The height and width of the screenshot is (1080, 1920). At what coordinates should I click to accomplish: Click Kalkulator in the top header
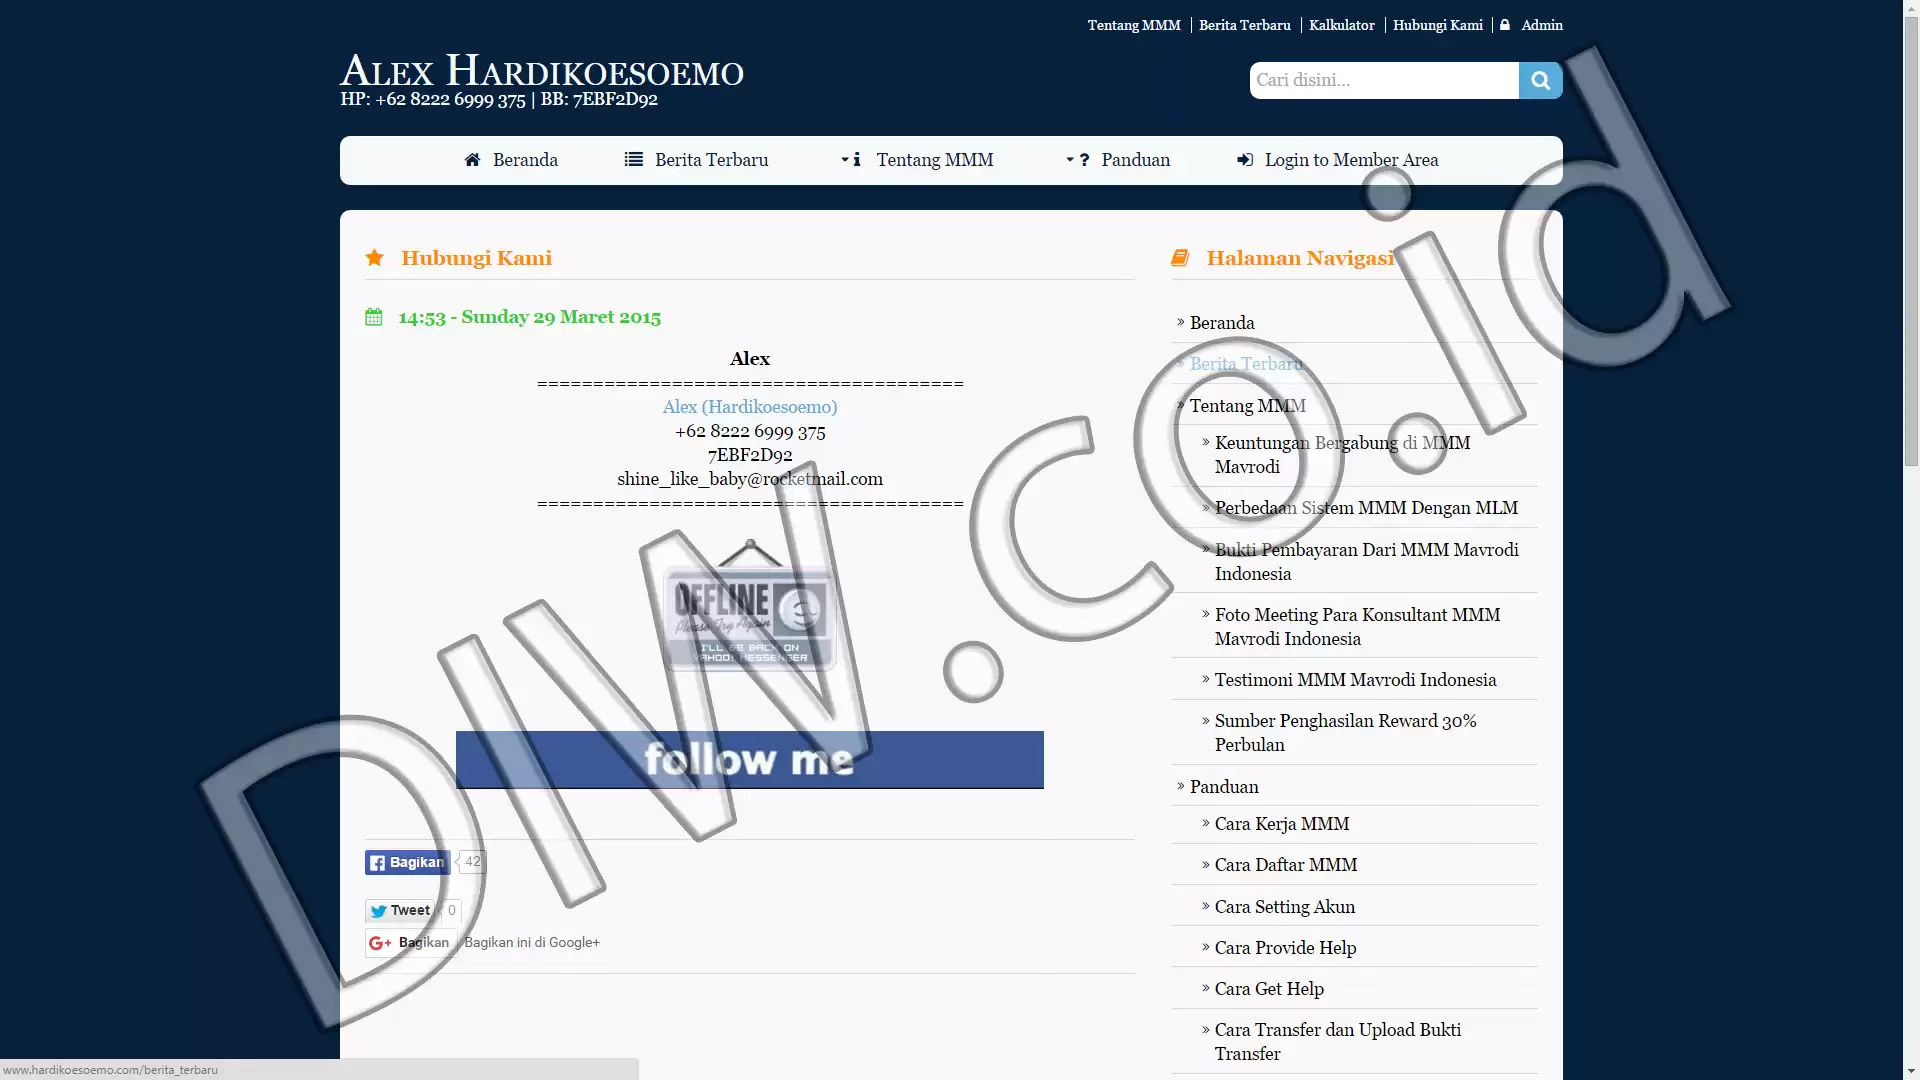pos(1342,25)
